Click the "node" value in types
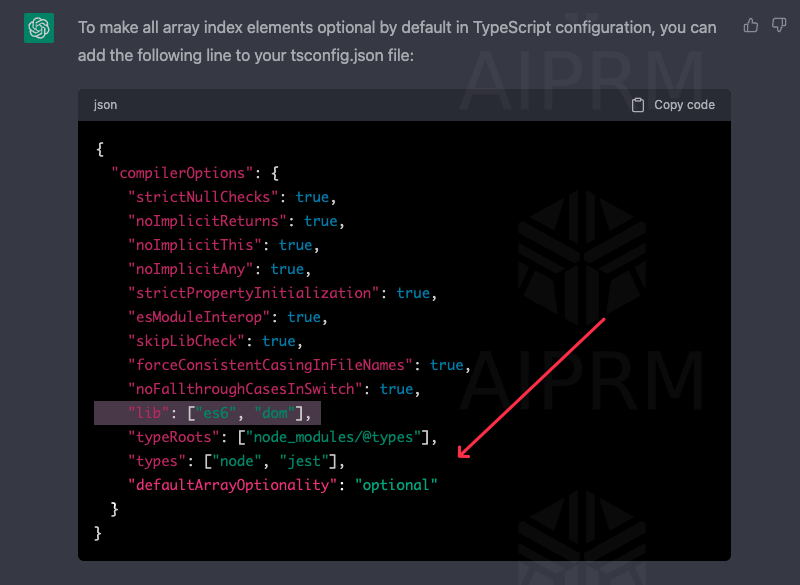Image resolution: width=800 pixels, height=585 pixels. coord(237,461)
